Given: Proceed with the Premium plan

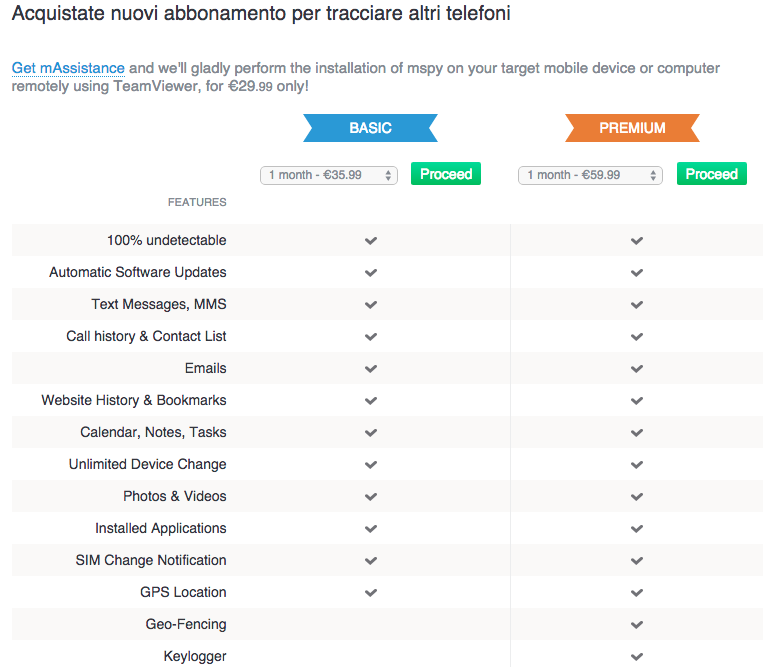Looking at the screenshot, I should pyautogui.click(x=712, y=174).
